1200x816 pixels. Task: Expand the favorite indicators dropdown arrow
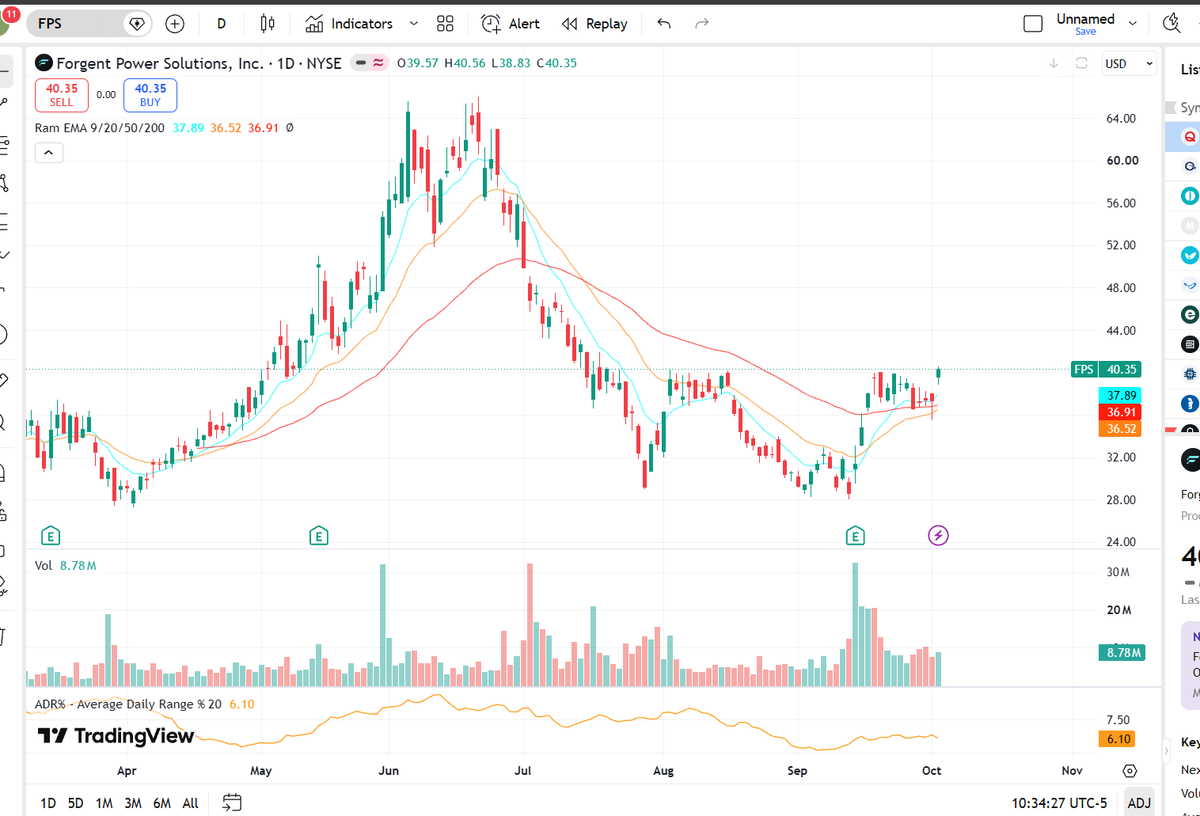414,23
